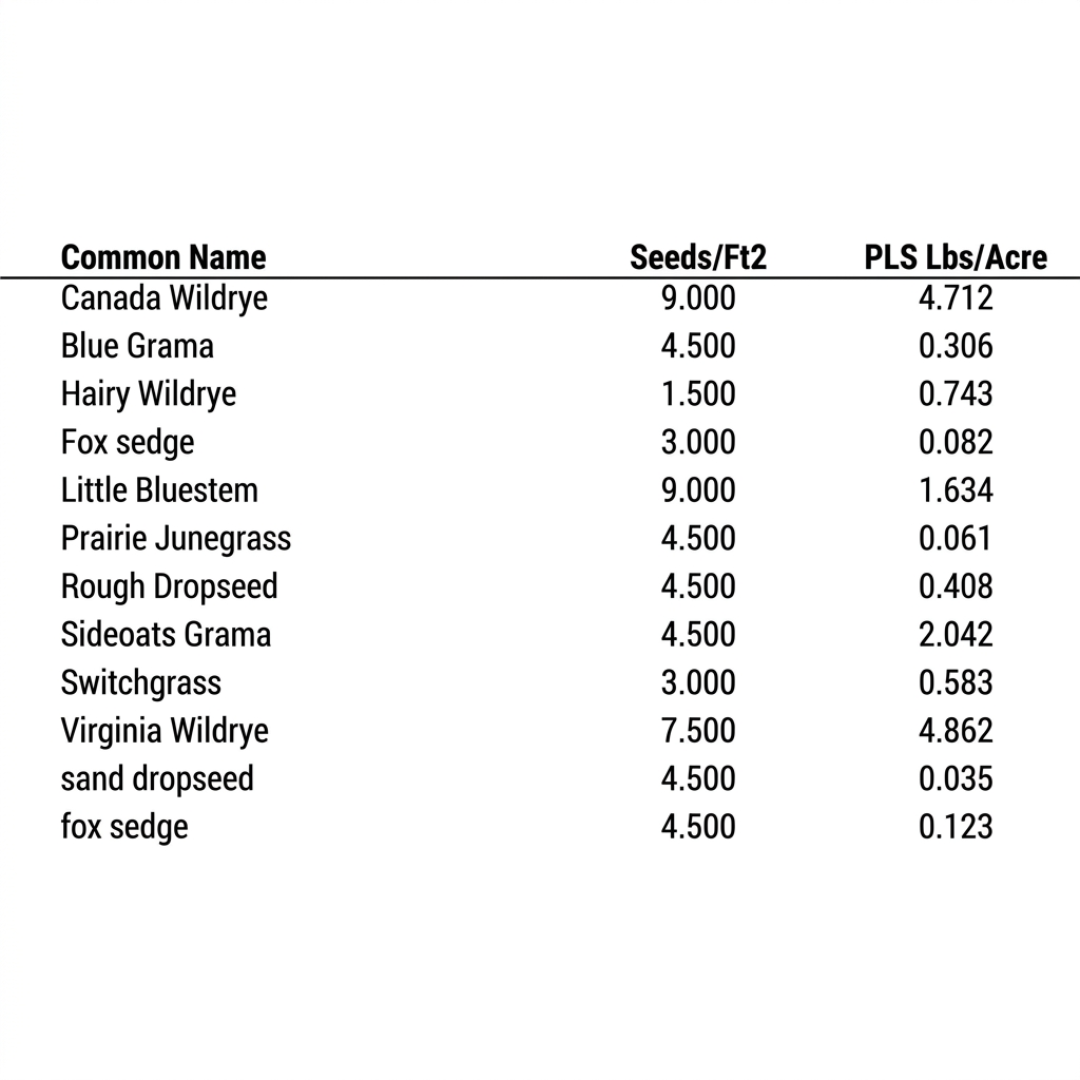Click the Common Name column header
This screenshot has width=1080, height=1080.
point(163,257)
